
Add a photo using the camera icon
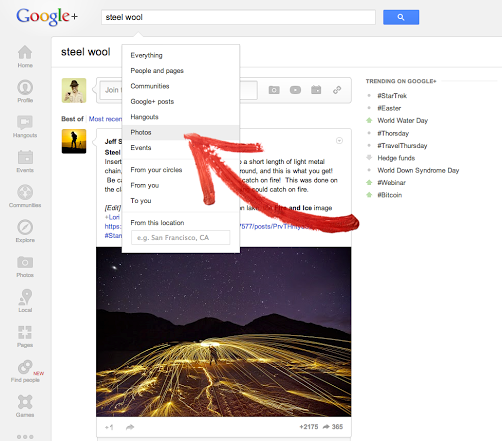coord(274,90)
